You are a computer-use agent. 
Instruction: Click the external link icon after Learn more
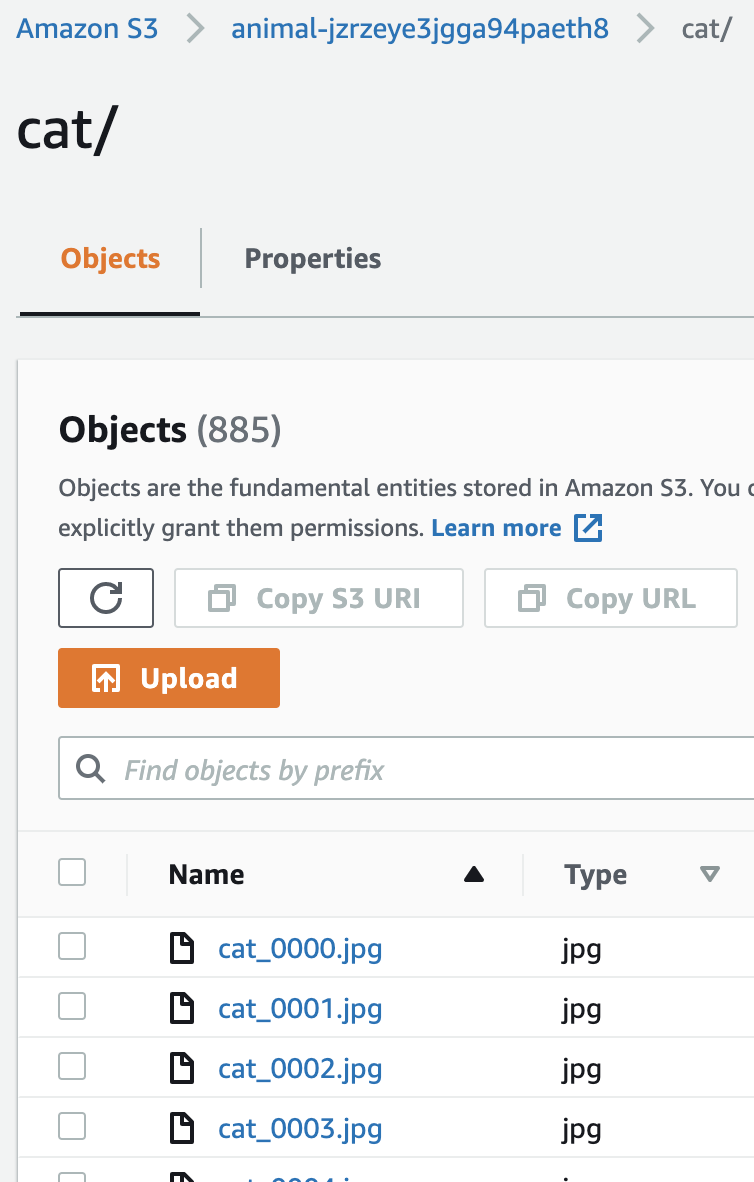click(x=588, y=528)
